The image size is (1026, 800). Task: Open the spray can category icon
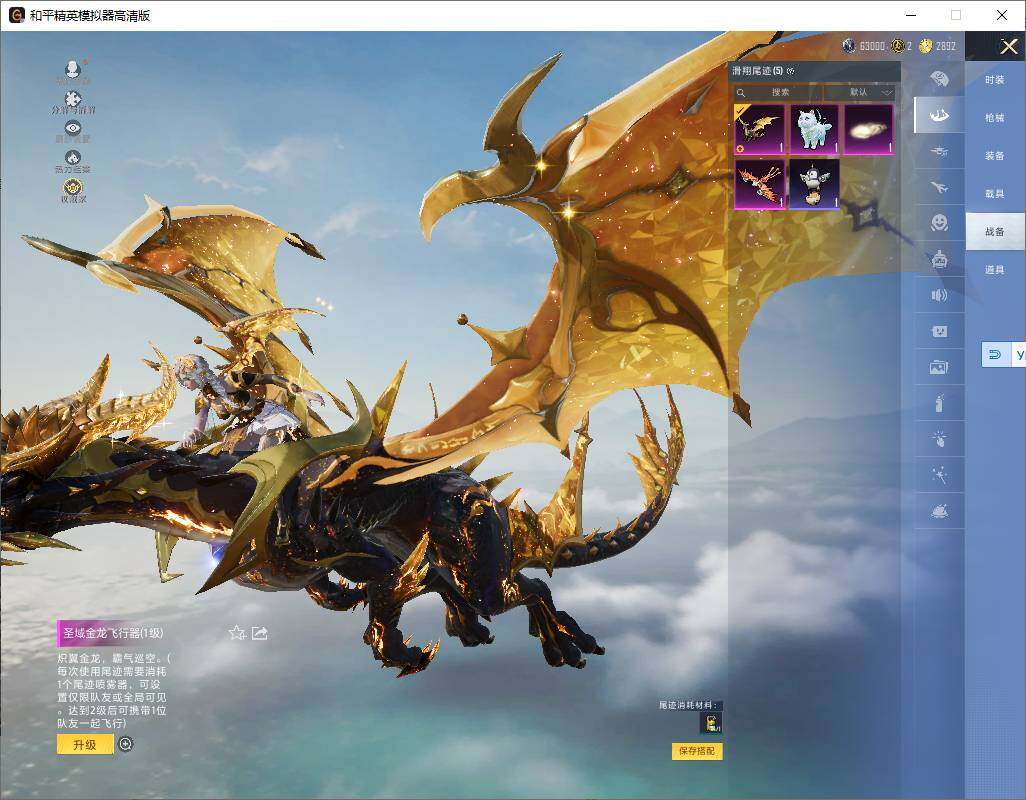click(939, 403)
